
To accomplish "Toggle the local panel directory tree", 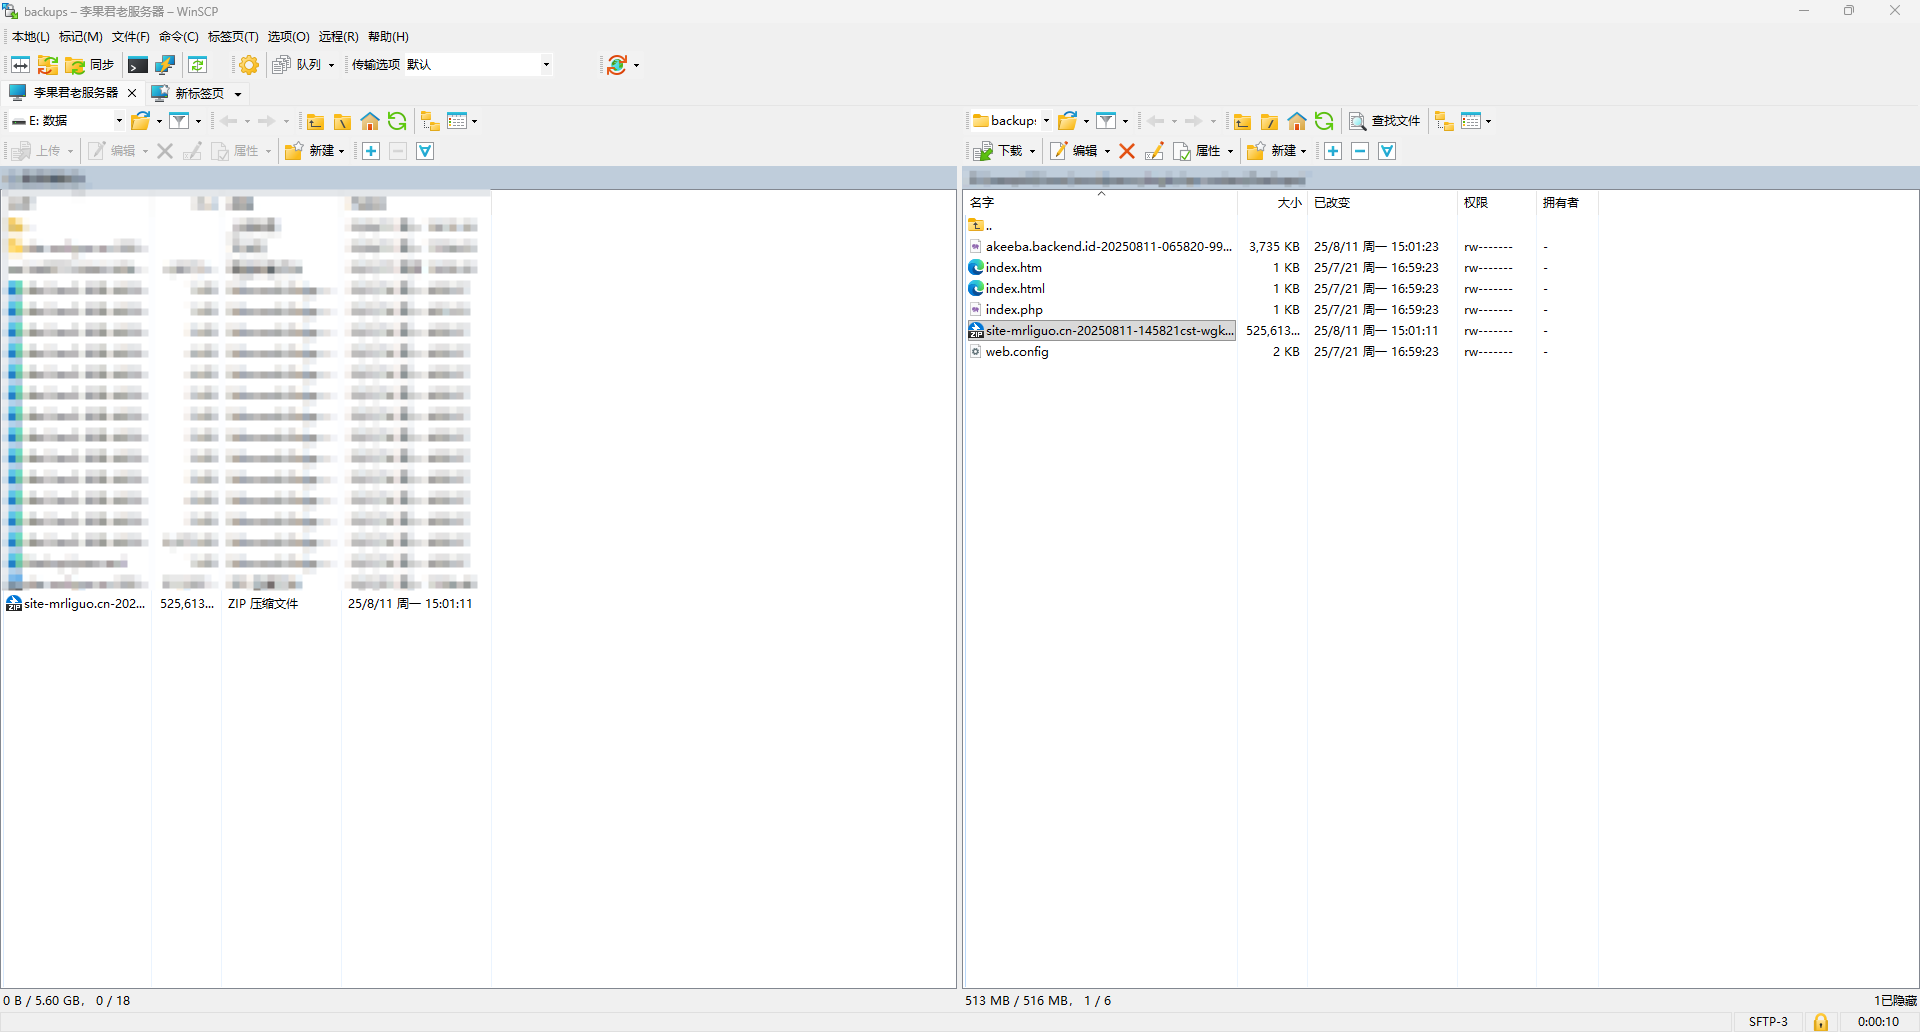I will coord(430,121).
